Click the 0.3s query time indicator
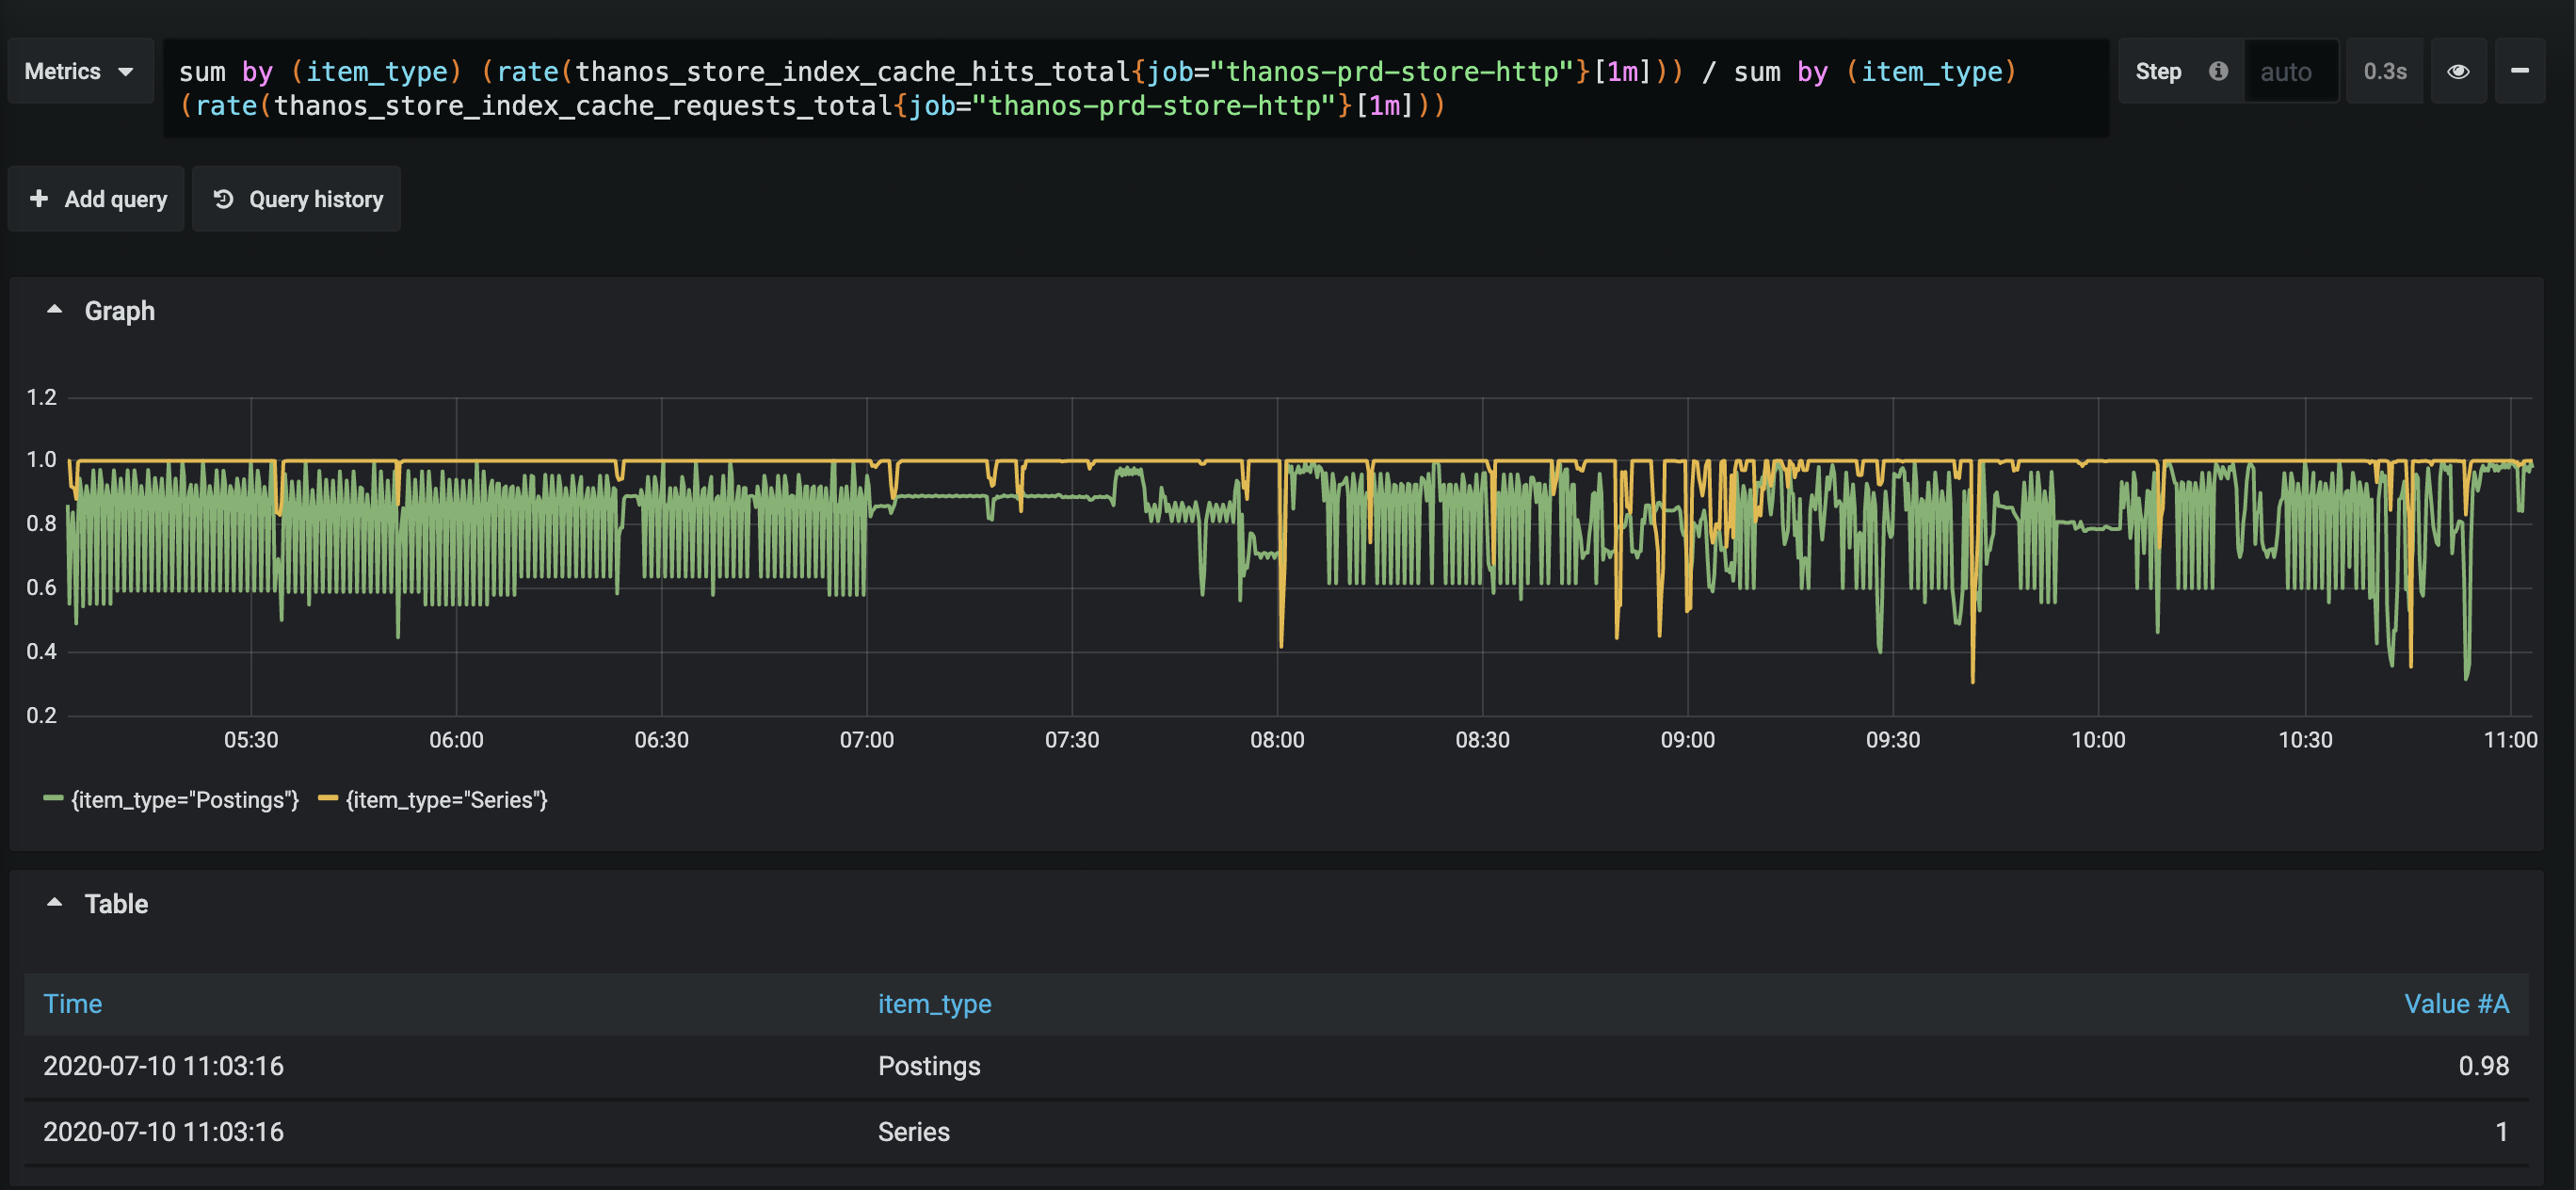 (x=2385, y=71)
